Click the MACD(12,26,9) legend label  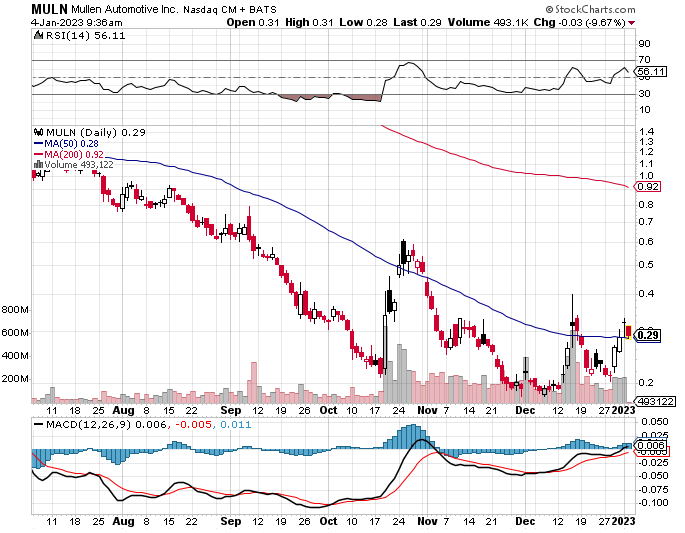tap(88, 424)
